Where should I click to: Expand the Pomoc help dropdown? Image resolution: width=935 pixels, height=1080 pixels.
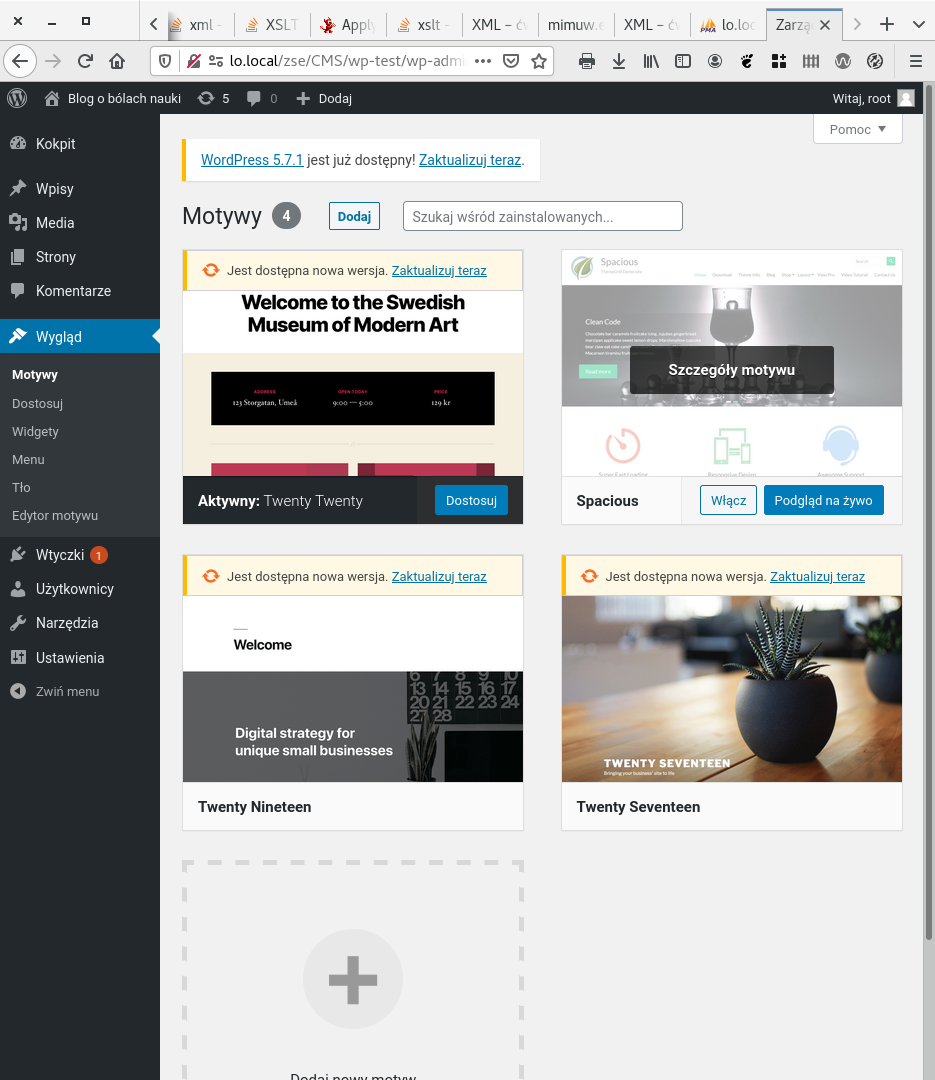click(858, 129)
